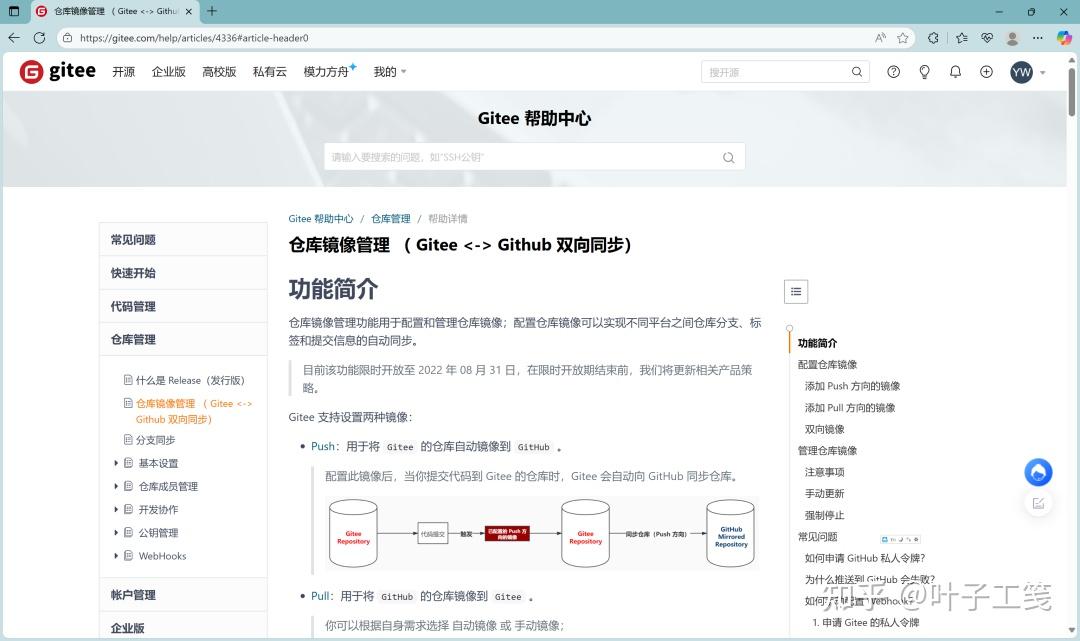Open the 高校版 navigation item
Image resolution: width=1080 pixels, height=641 pixels.
[x=219, y=72]
